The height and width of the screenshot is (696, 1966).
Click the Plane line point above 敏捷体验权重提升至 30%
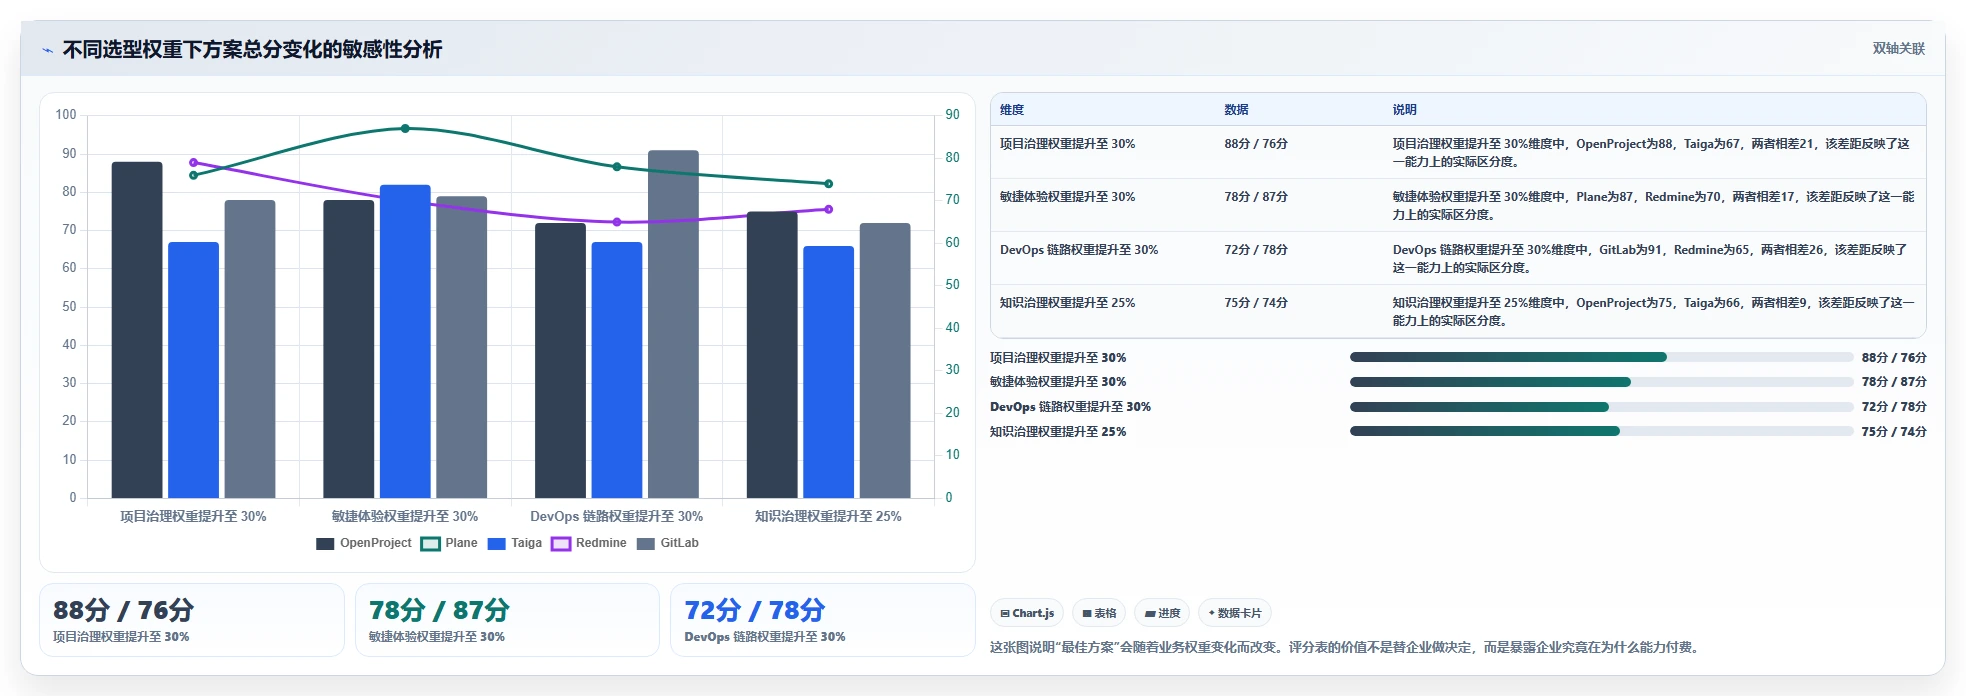click(405, 128)
